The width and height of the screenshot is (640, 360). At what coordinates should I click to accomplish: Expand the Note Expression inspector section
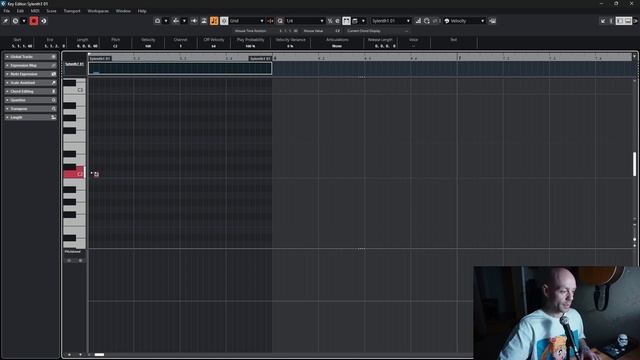pos(31,74)
